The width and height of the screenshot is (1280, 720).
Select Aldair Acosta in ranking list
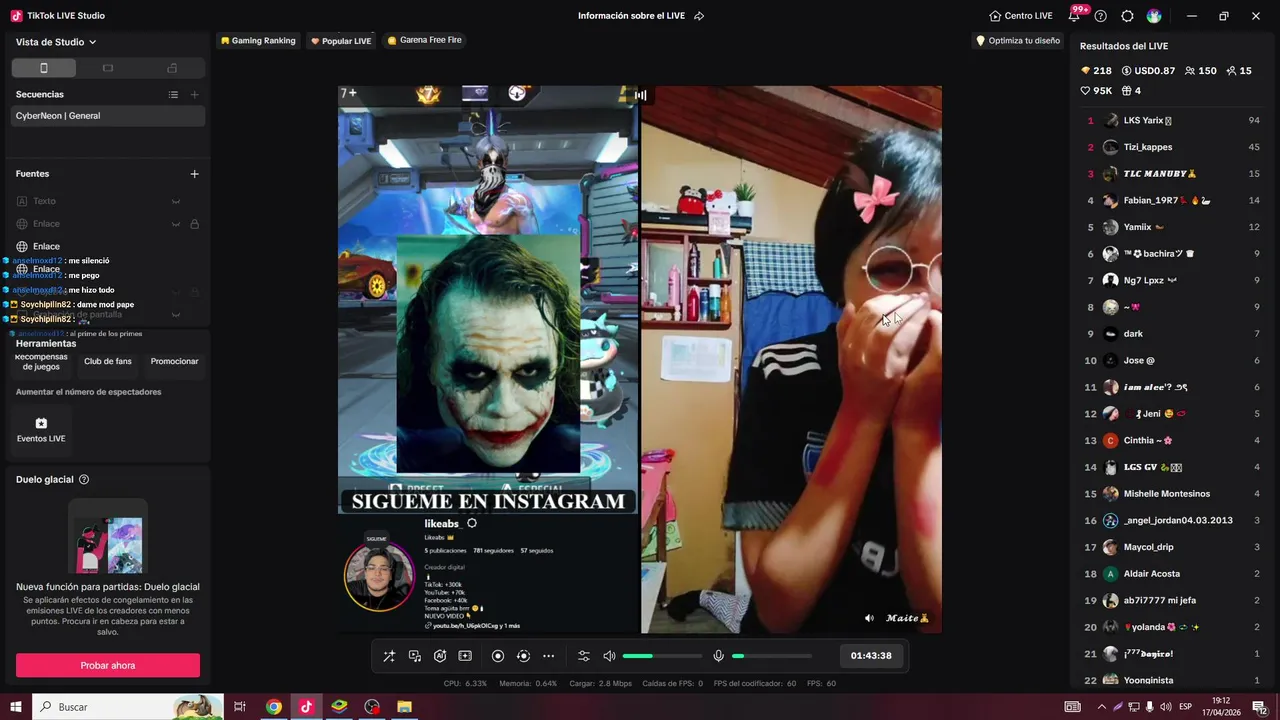(1172, 574)
